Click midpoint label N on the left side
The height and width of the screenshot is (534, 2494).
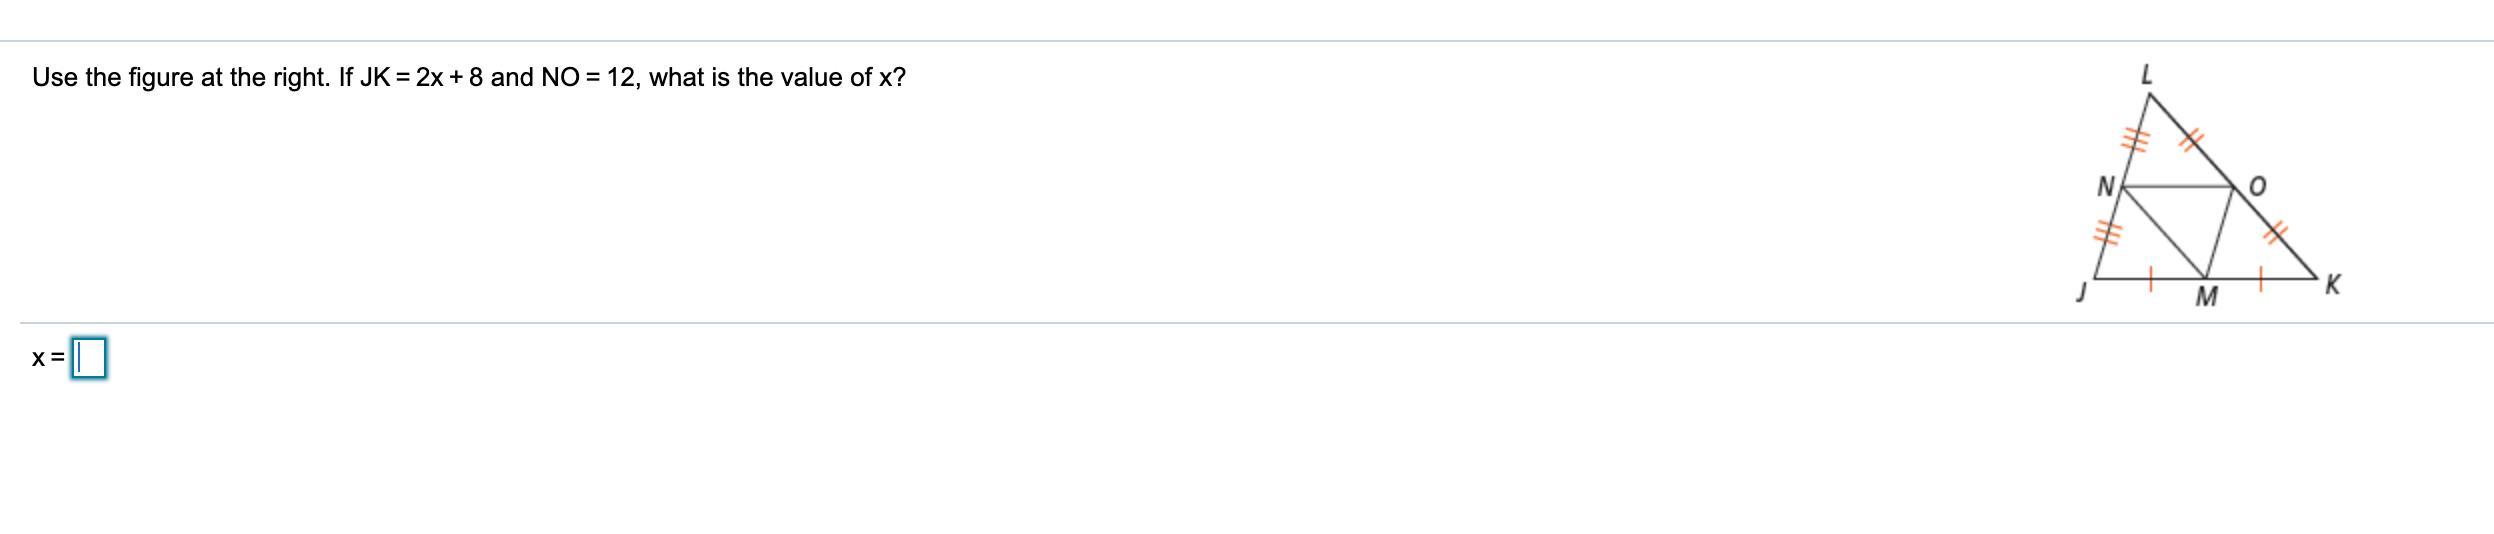(2105, 187)
